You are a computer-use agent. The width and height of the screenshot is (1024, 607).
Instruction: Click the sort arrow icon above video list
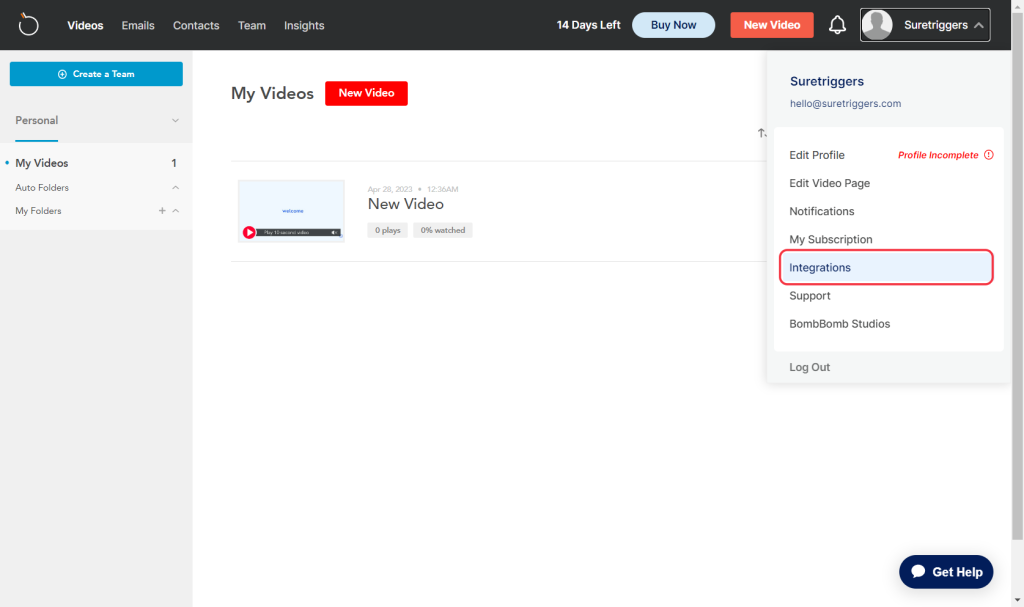coord(761,133)
